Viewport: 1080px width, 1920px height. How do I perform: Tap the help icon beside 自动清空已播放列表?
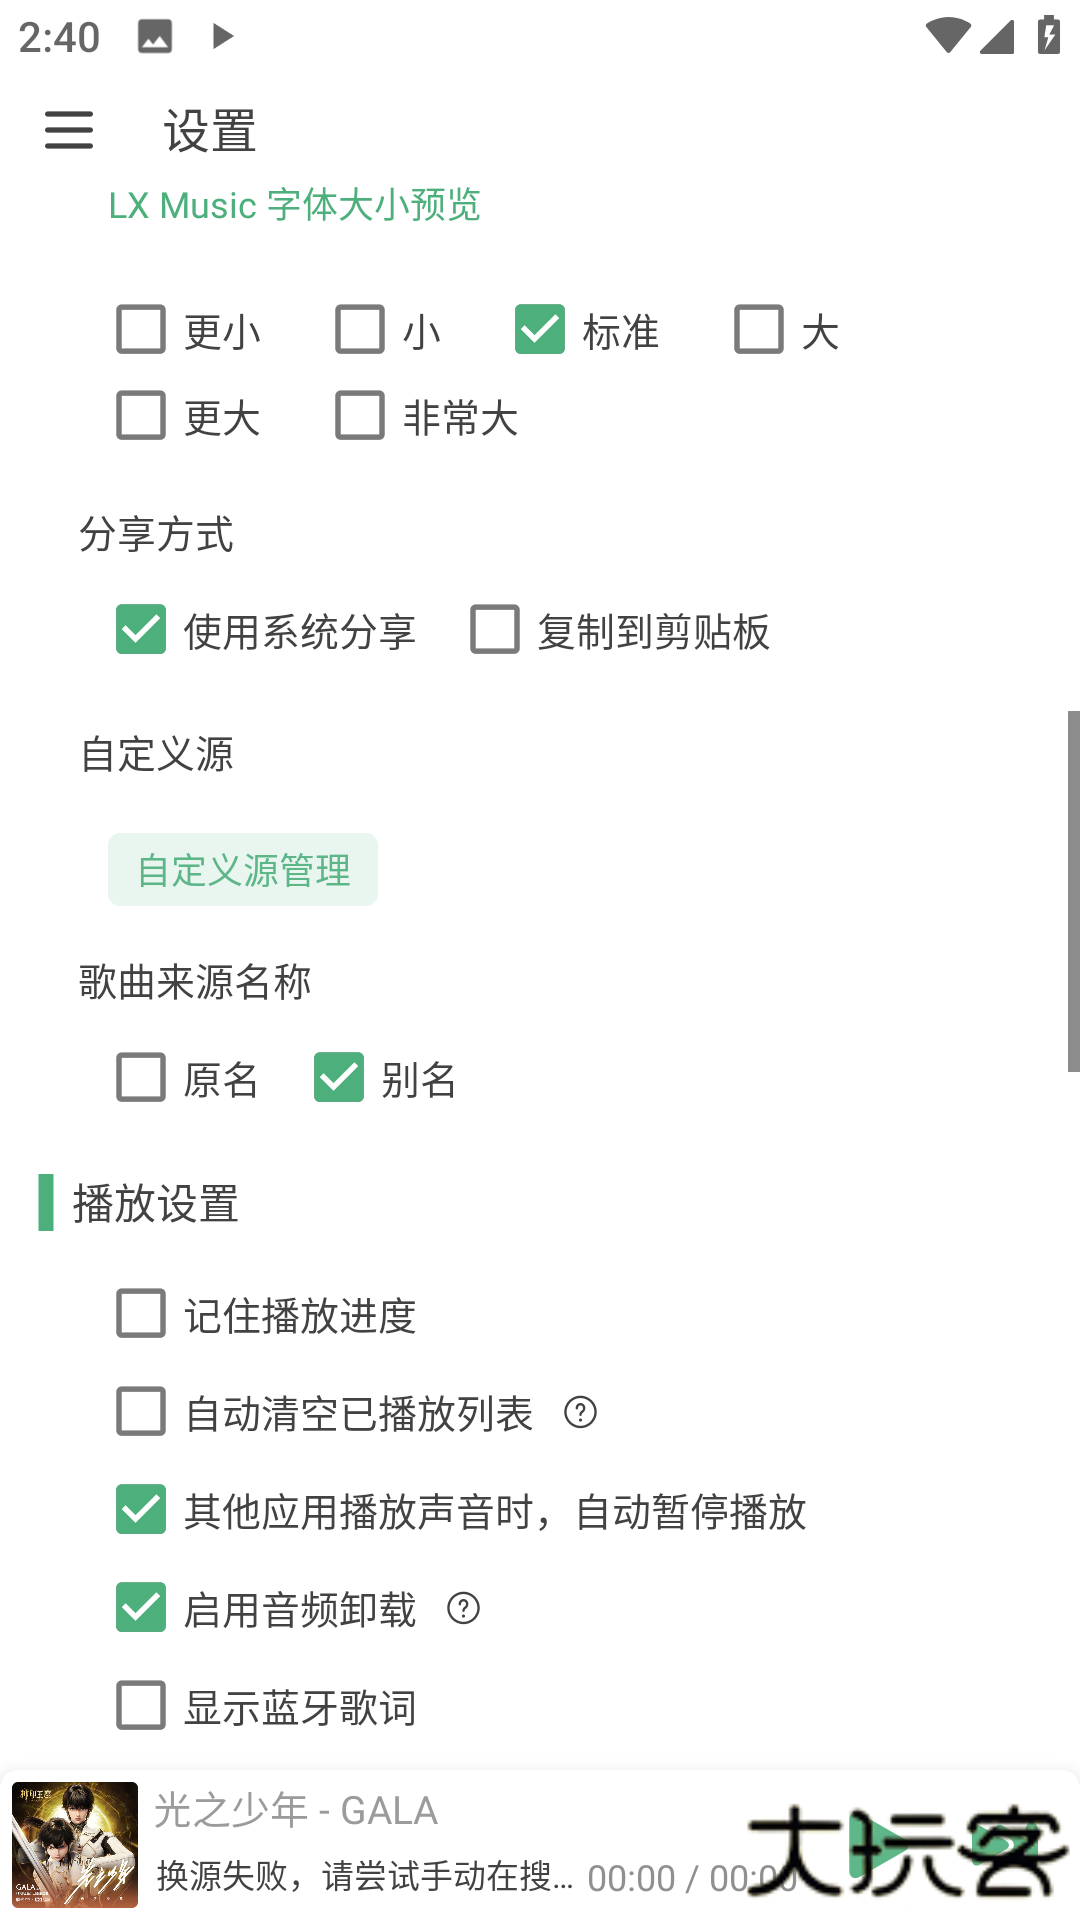tap(580, 1413)
